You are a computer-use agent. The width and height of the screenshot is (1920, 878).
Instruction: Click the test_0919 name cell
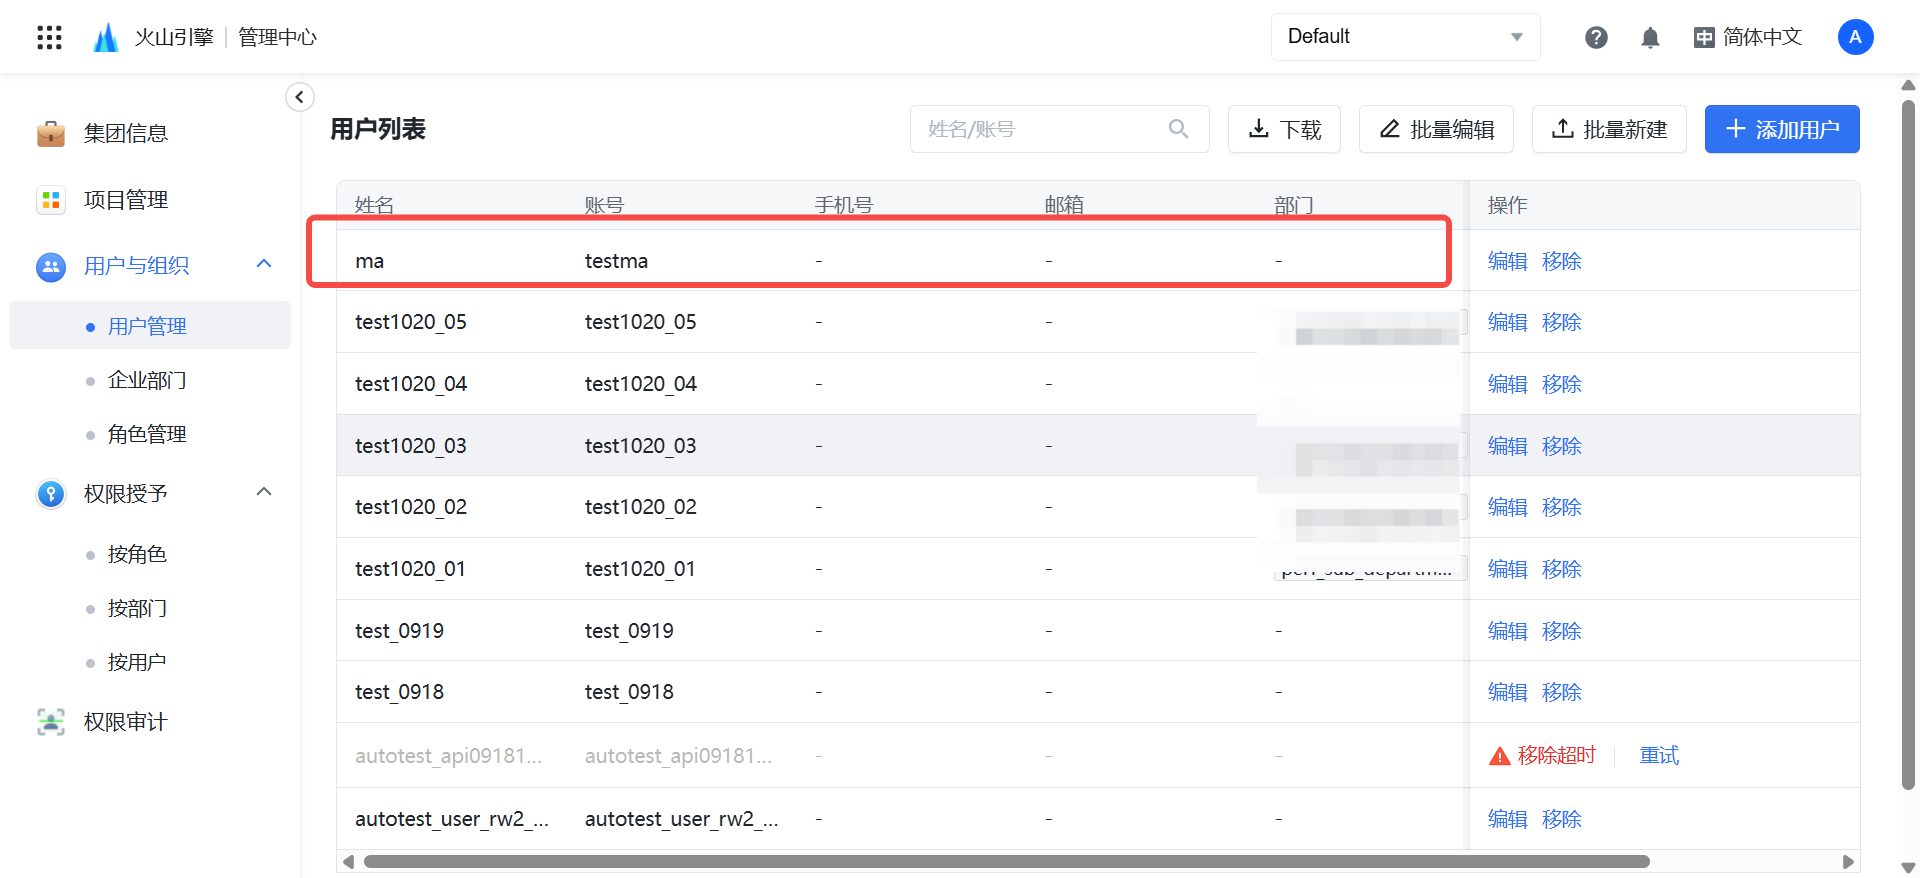coord(399,631)
